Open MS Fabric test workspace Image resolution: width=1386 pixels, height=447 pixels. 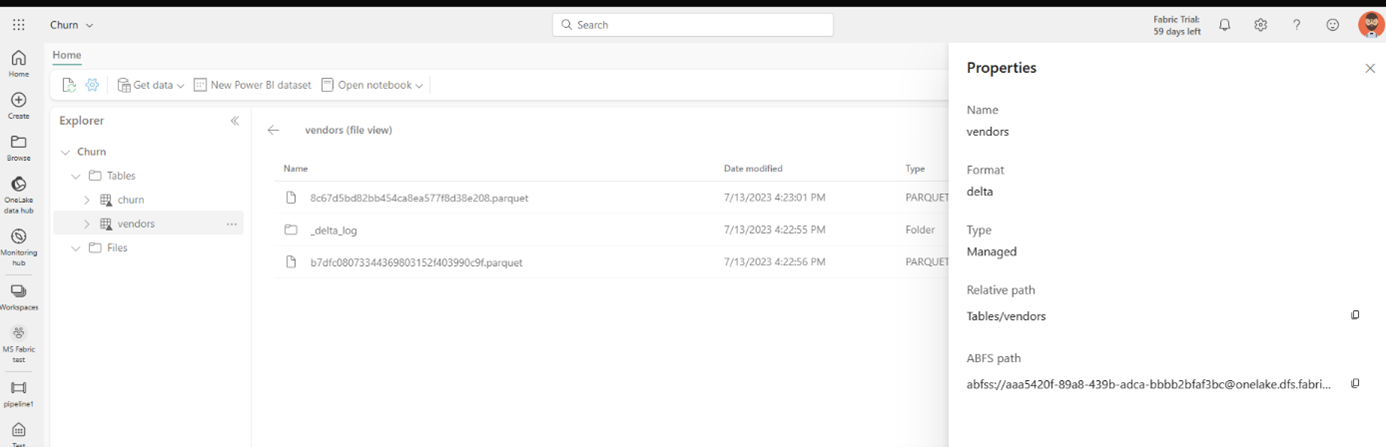tap(18, 345)
